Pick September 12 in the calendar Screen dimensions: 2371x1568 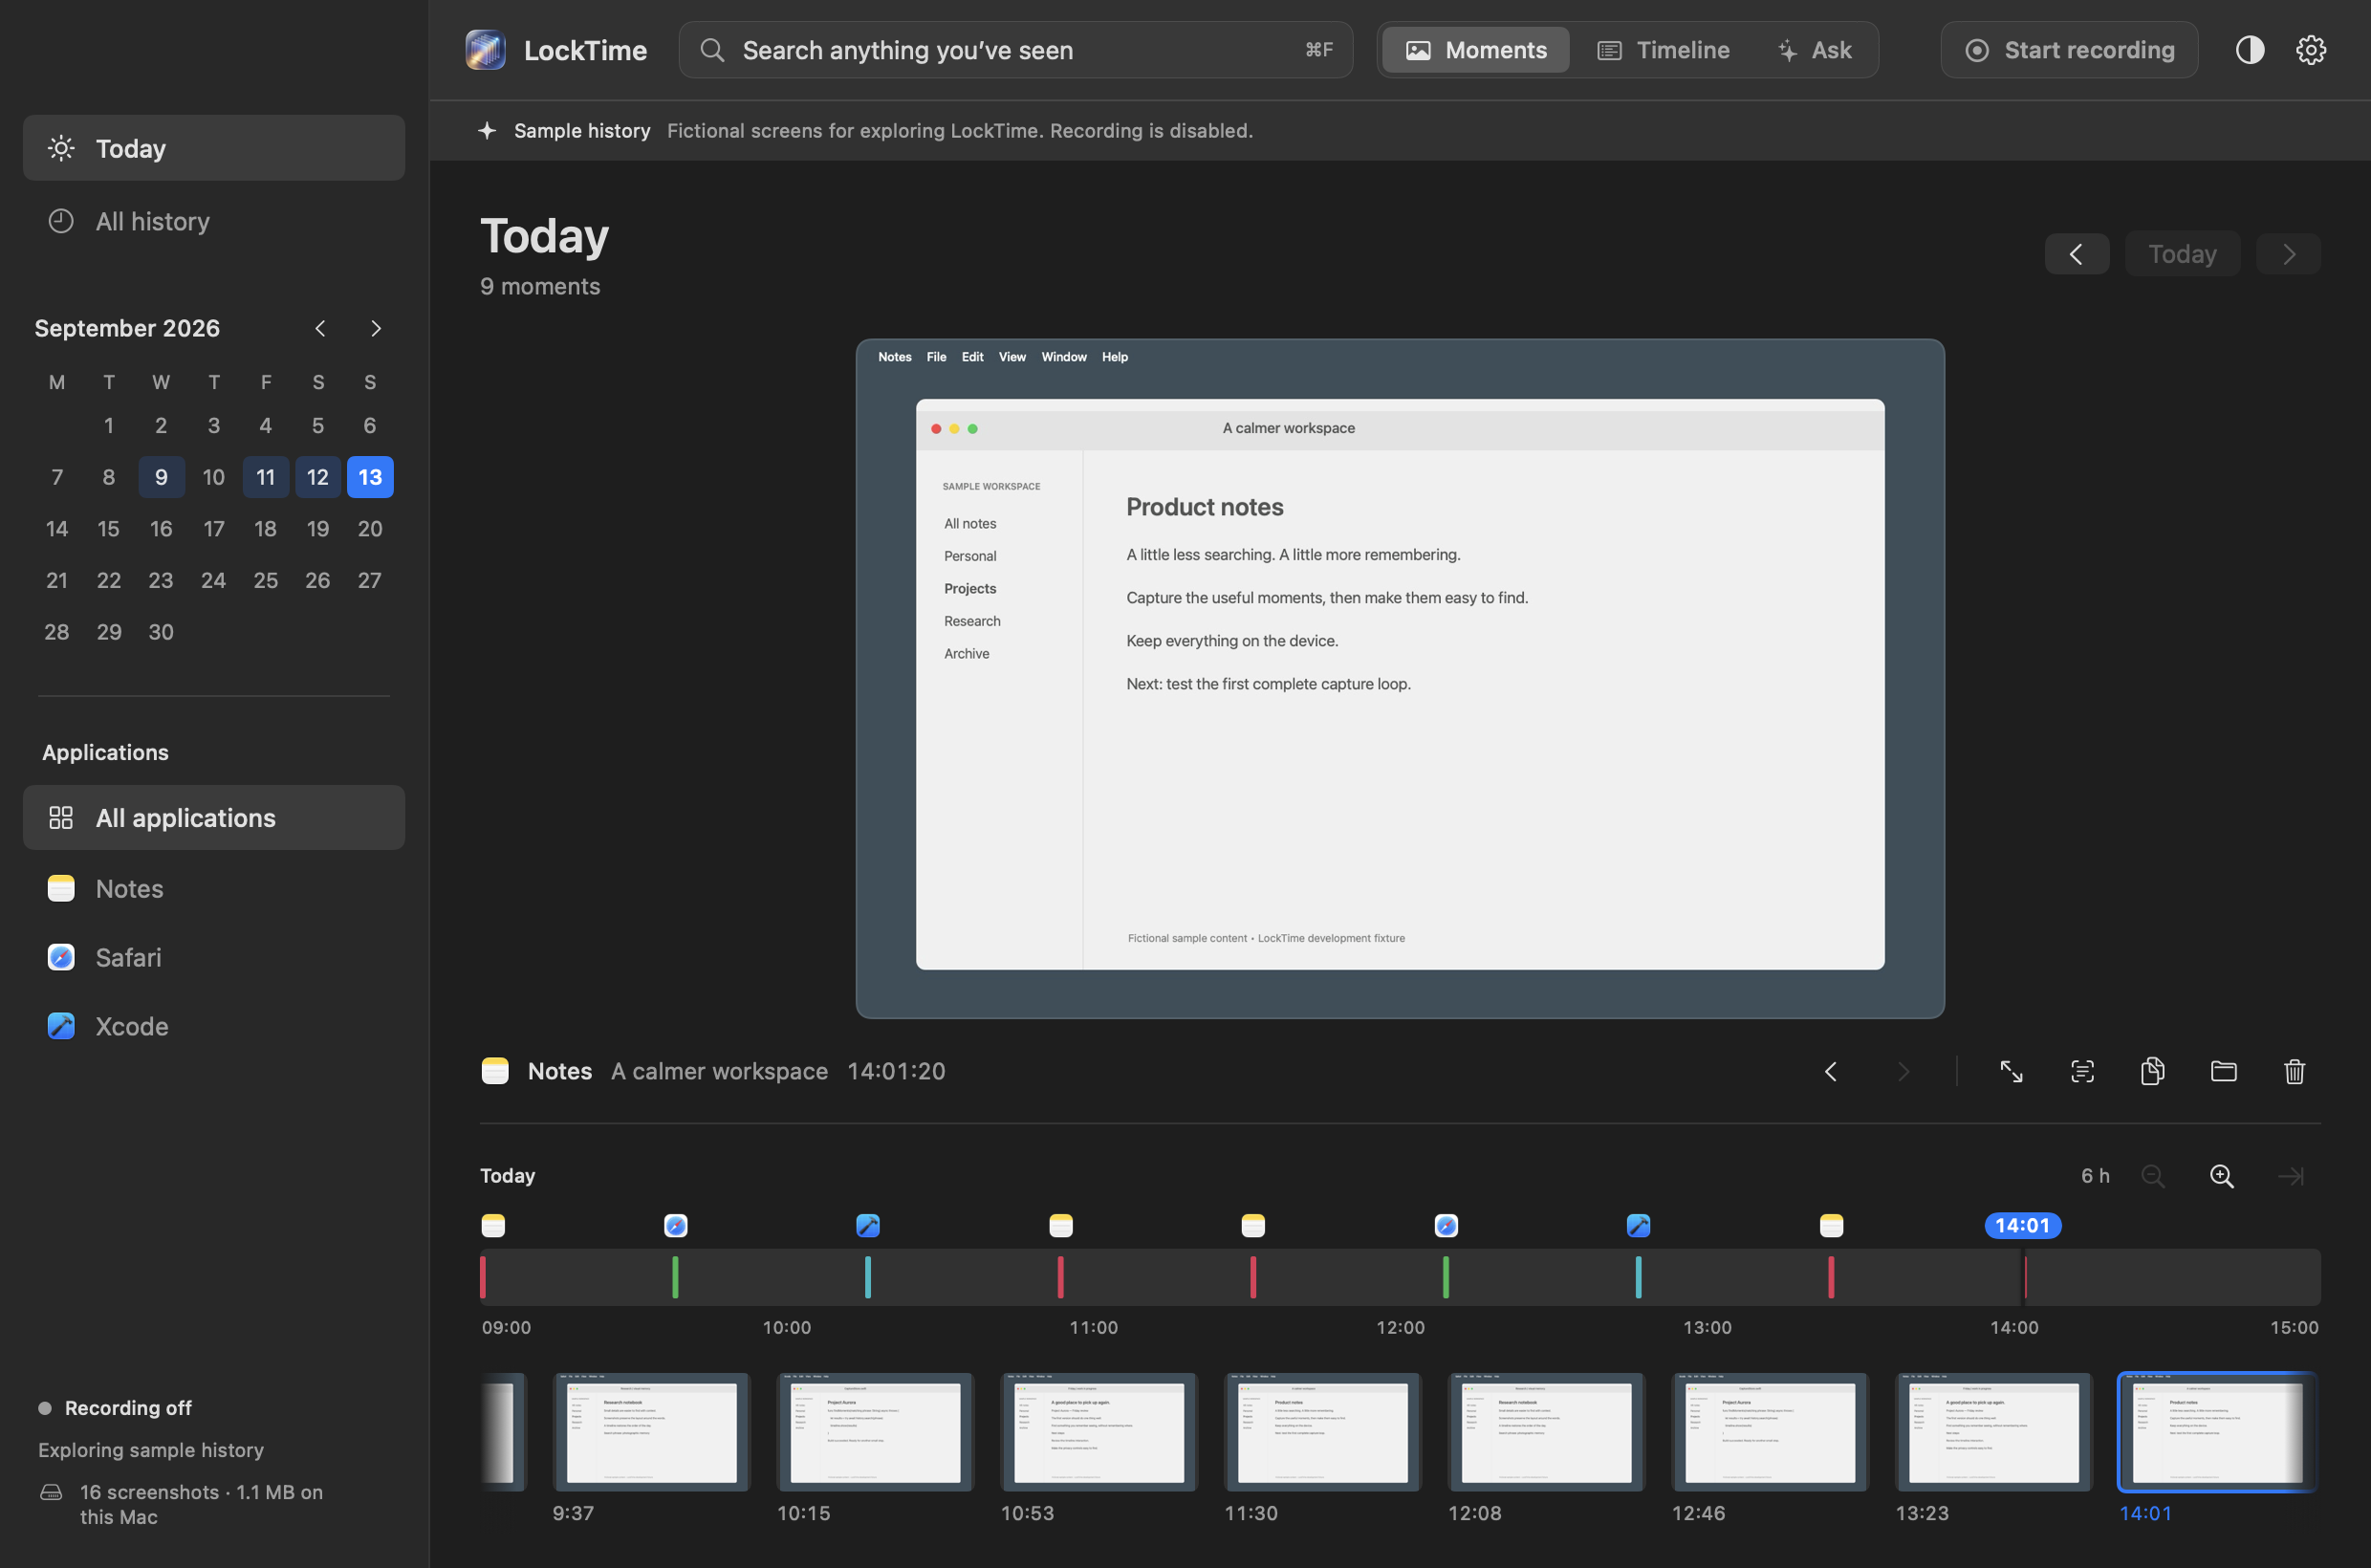point(317,477)
